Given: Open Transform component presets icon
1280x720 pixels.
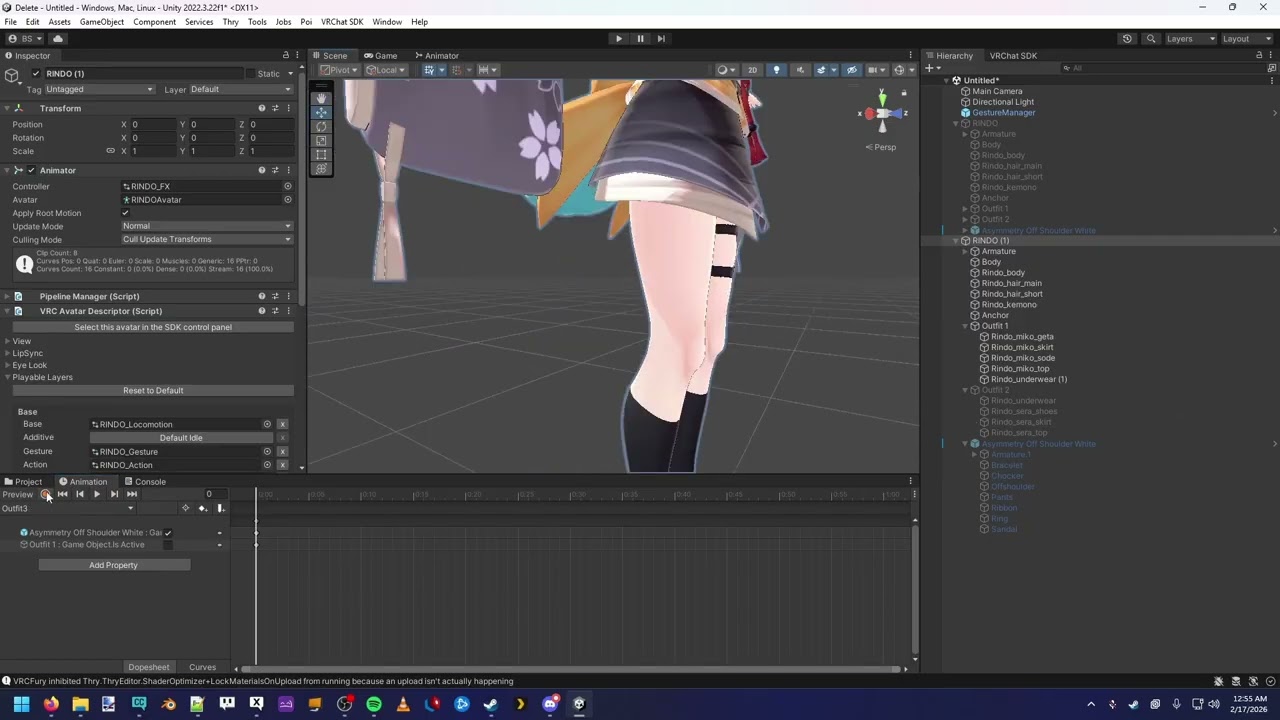Looking at the screenshot, I should coord(275,108).
